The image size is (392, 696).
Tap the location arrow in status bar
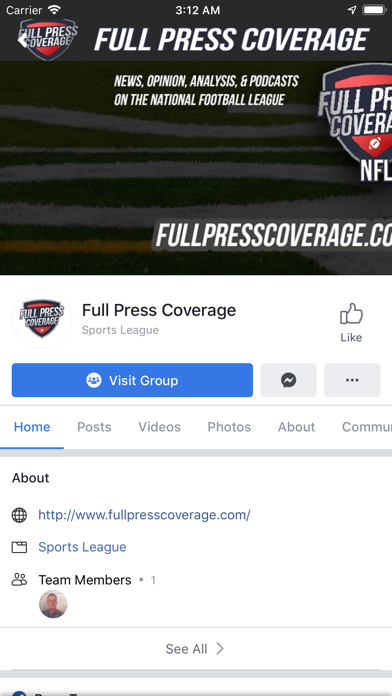point(352,10)
